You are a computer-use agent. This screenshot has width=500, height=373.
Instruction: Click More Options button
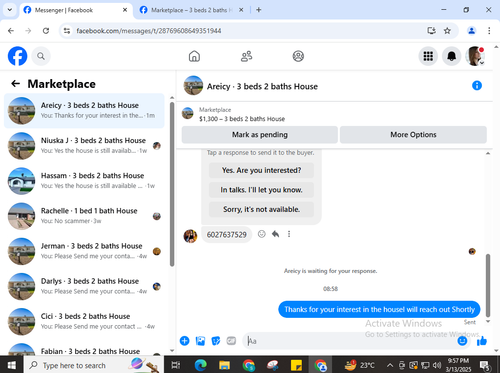[413, 135]
